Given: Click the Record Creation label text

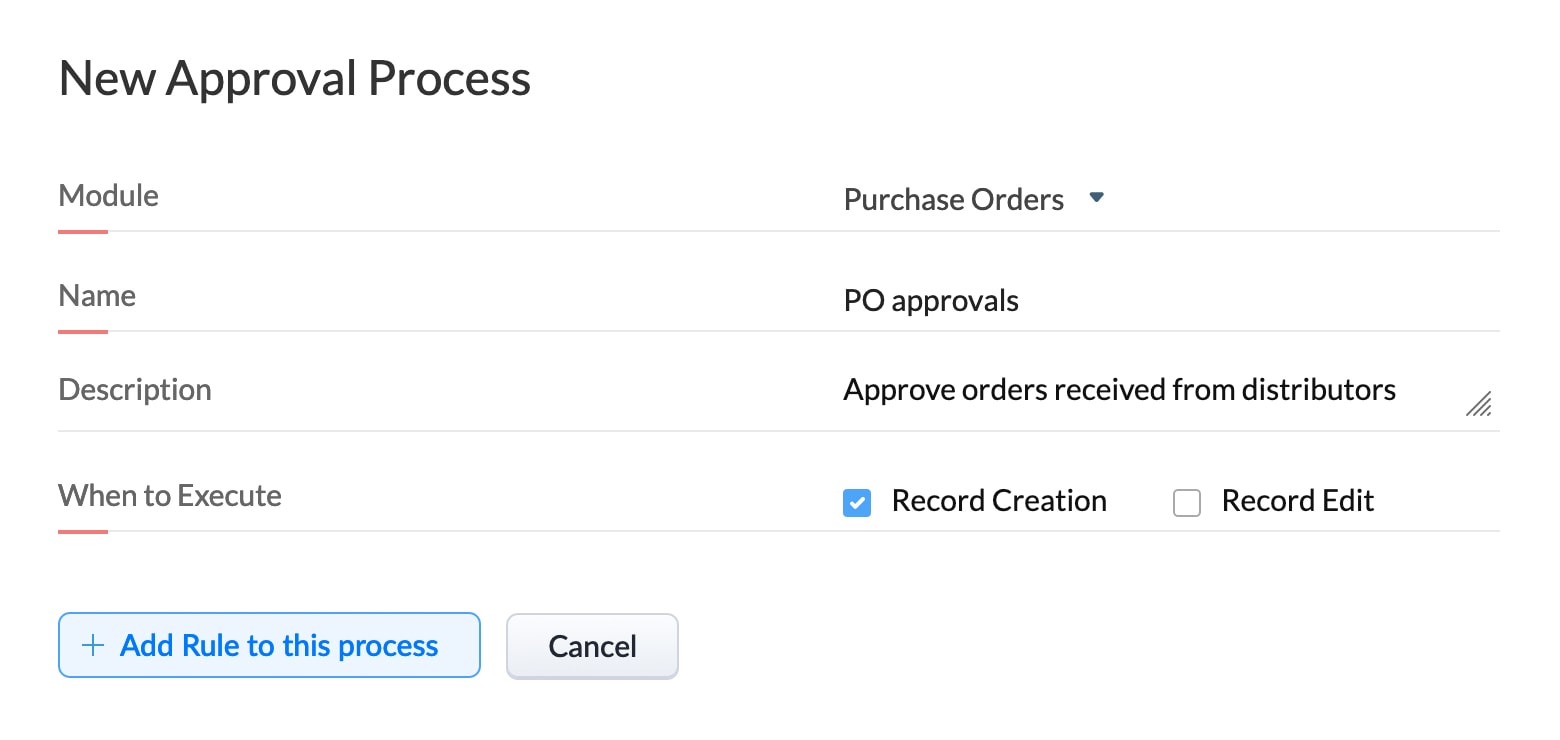Looking at the screenshot, I should [x=998, y=500].
